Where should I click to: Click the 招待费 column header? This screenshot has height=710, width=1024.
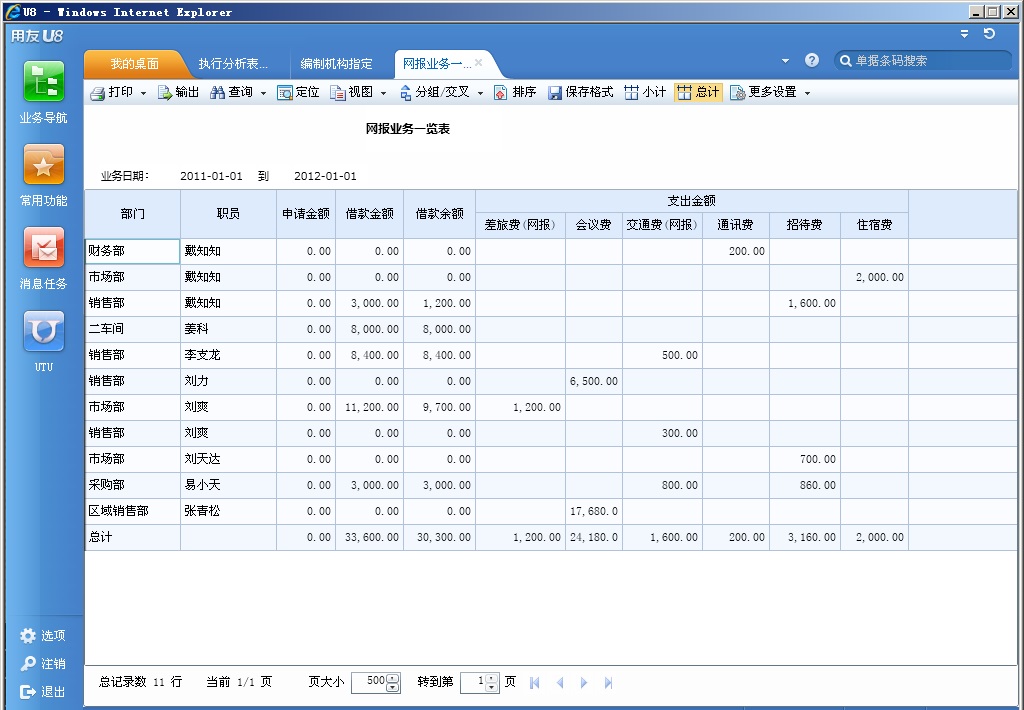[805, 225]
